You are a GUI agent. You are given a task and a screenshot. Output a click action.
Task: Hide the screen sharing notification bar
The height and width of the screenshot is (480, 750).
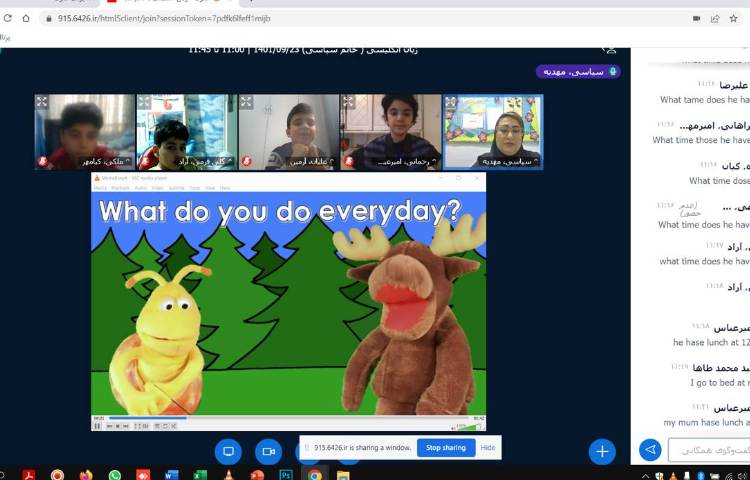point(488,448)
